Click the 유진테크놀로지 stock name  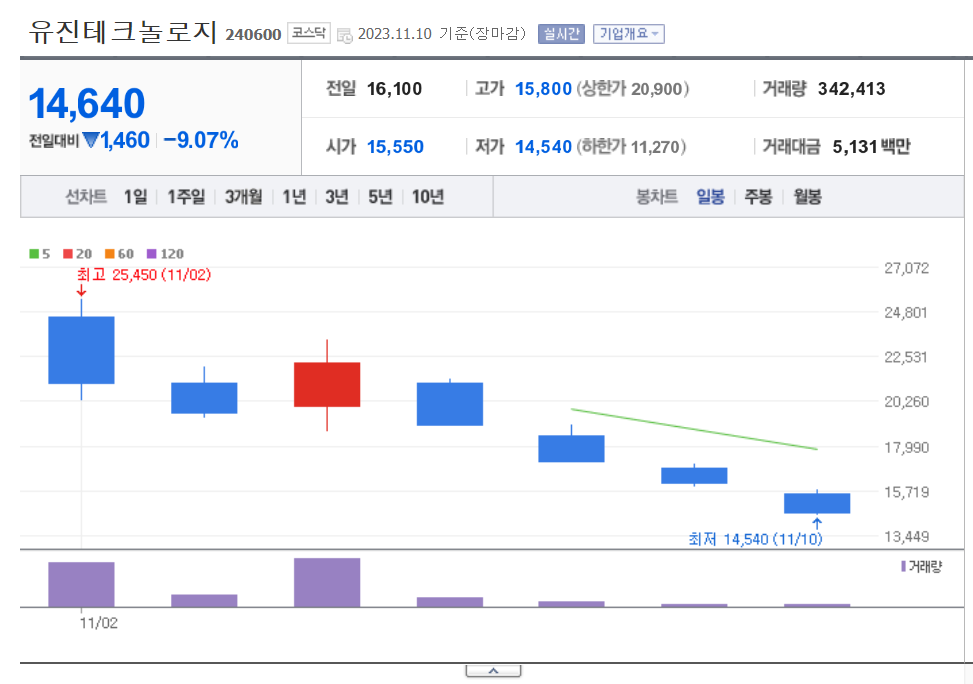(123, 31)
